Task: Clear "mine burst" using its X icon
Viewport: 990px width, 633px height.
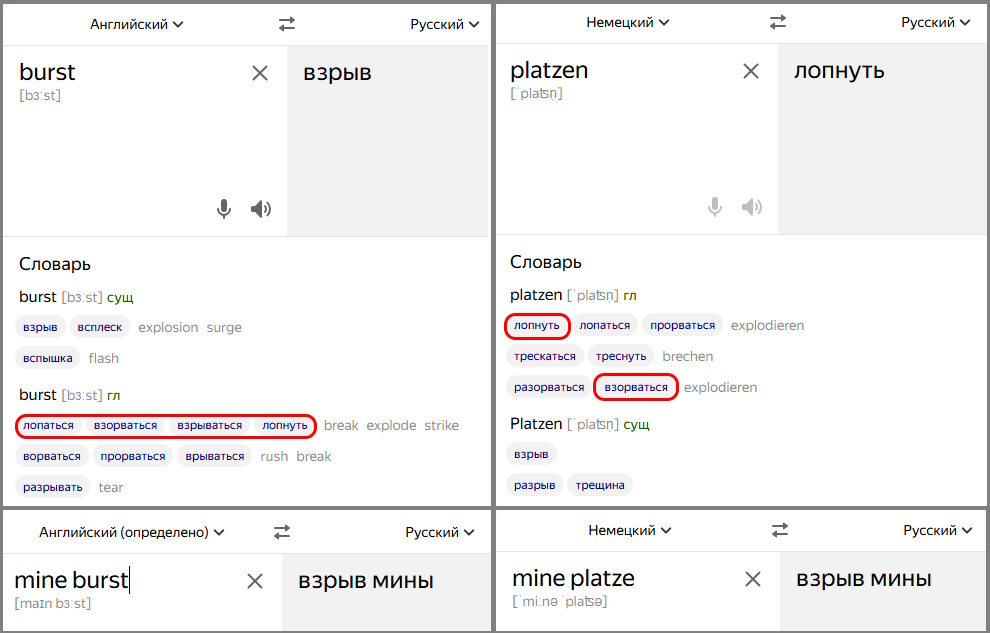Action: click(x=255, y=580)
